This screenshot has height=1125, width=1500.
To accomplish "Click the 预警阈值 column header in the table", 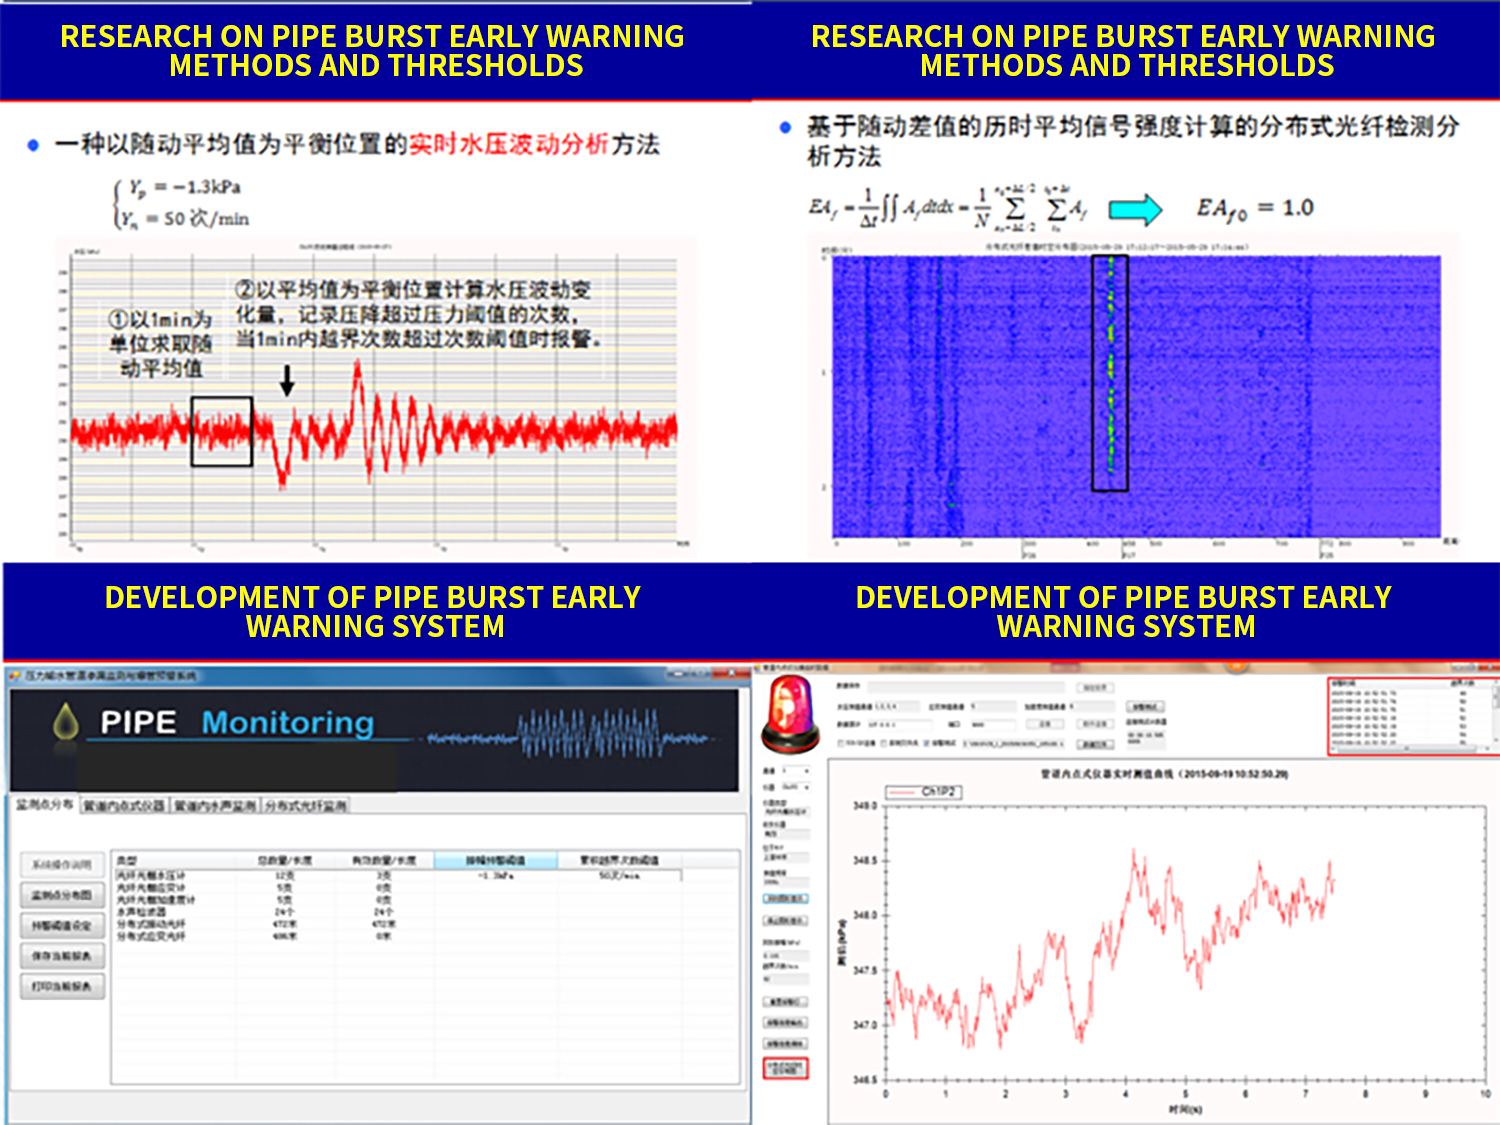I will point(495,860).
